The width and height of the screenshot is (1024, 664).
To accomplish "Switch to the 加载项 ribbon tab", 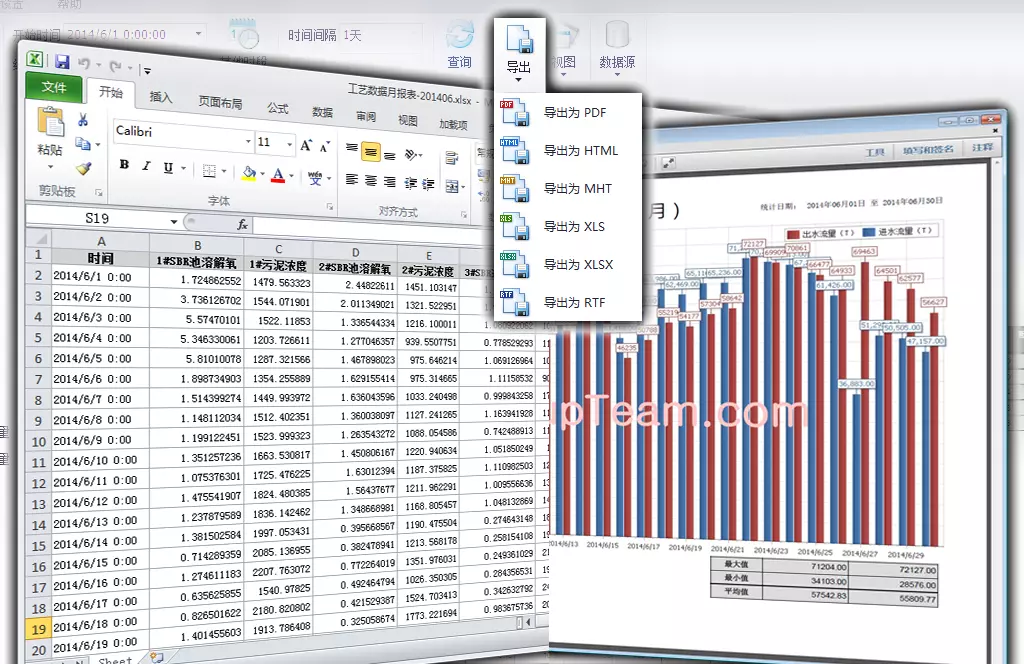I will 453,124.
